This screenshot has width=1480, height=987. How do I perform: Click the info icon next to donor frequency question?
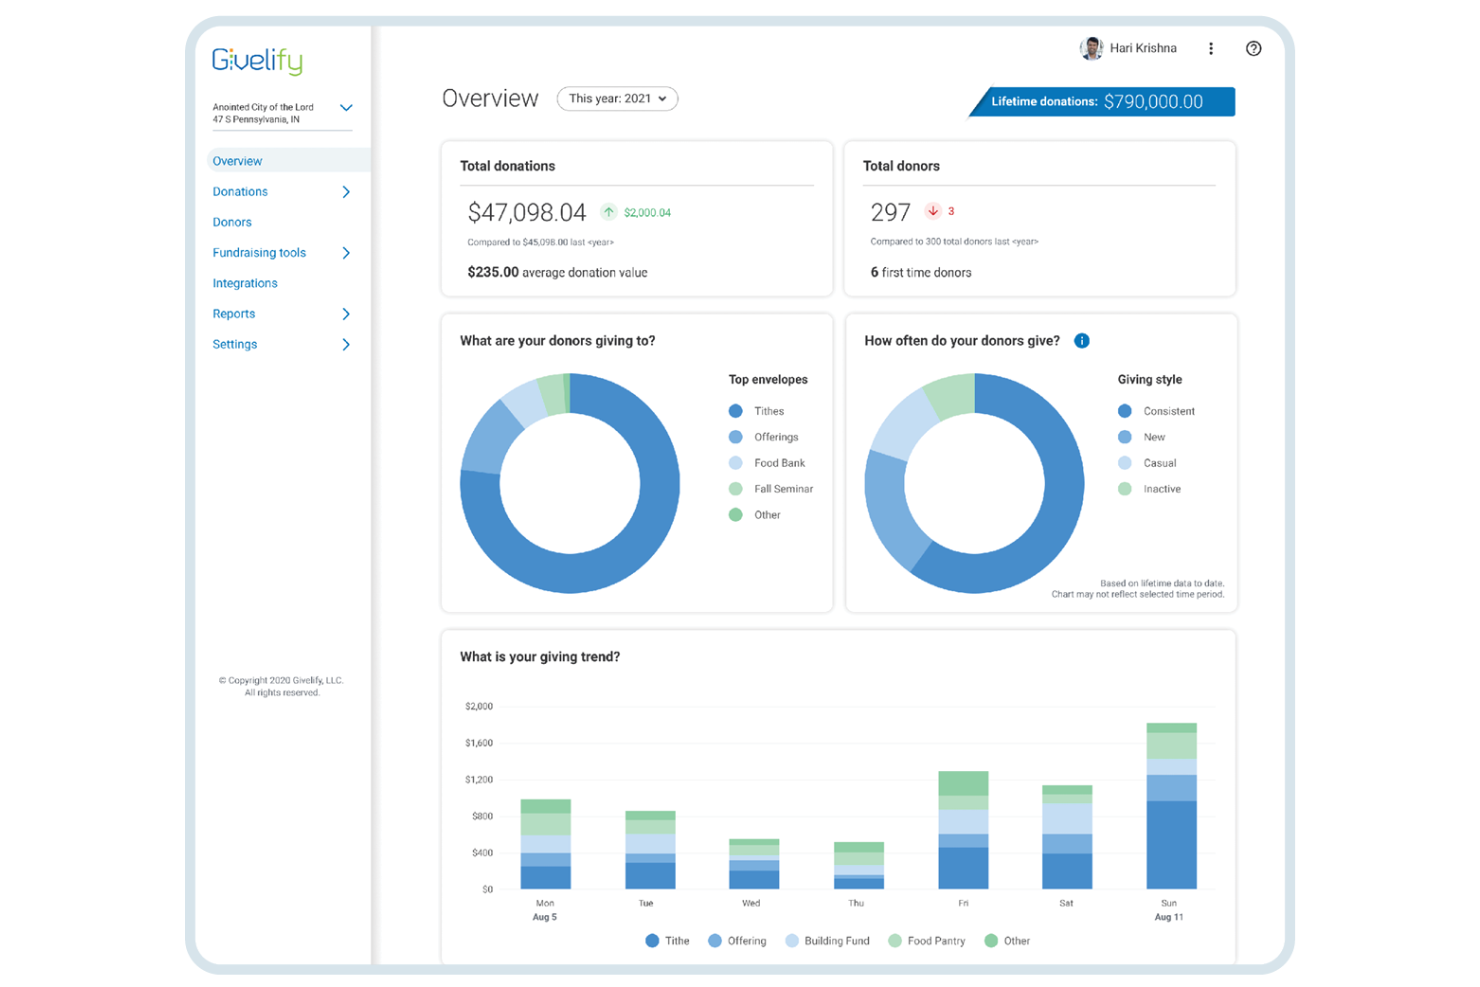(1081, 340)
